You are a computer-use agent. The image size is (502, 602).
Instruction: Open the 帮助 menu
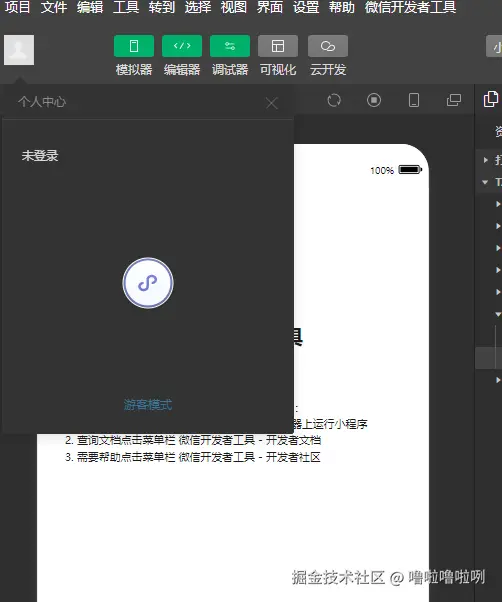tap(342, 7)
